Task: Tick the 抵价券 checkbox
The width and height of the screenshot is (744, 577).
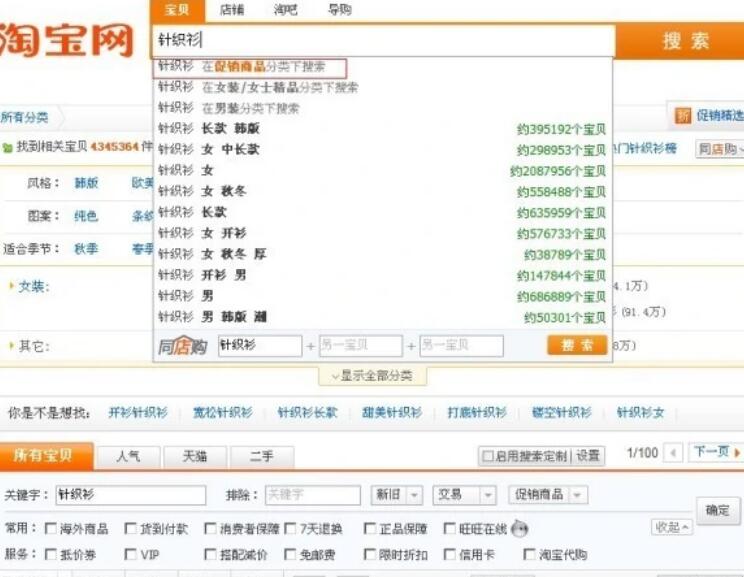Action: 50,554
